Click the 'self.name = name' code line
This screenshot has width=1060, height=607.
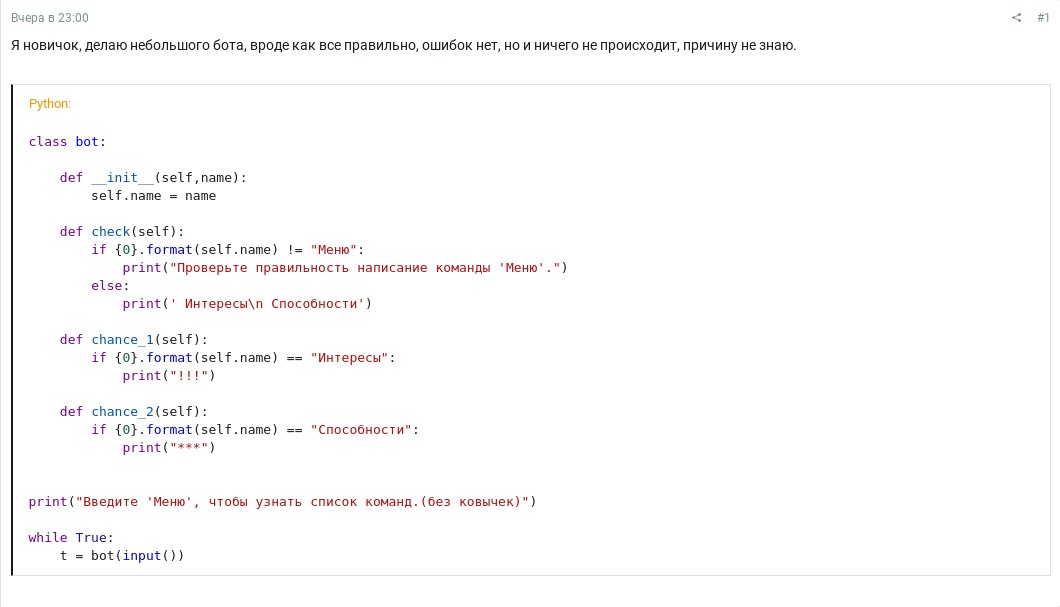[x=153, y=195]
